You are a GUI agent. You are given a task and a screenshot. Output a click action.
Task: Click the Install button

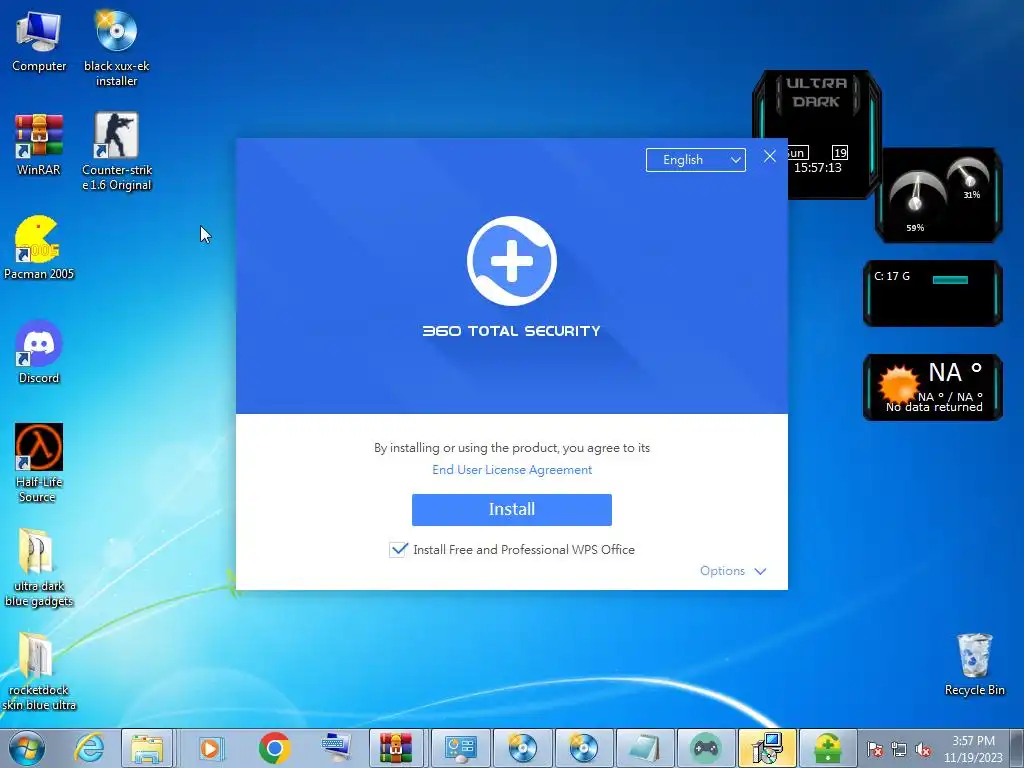511,509
